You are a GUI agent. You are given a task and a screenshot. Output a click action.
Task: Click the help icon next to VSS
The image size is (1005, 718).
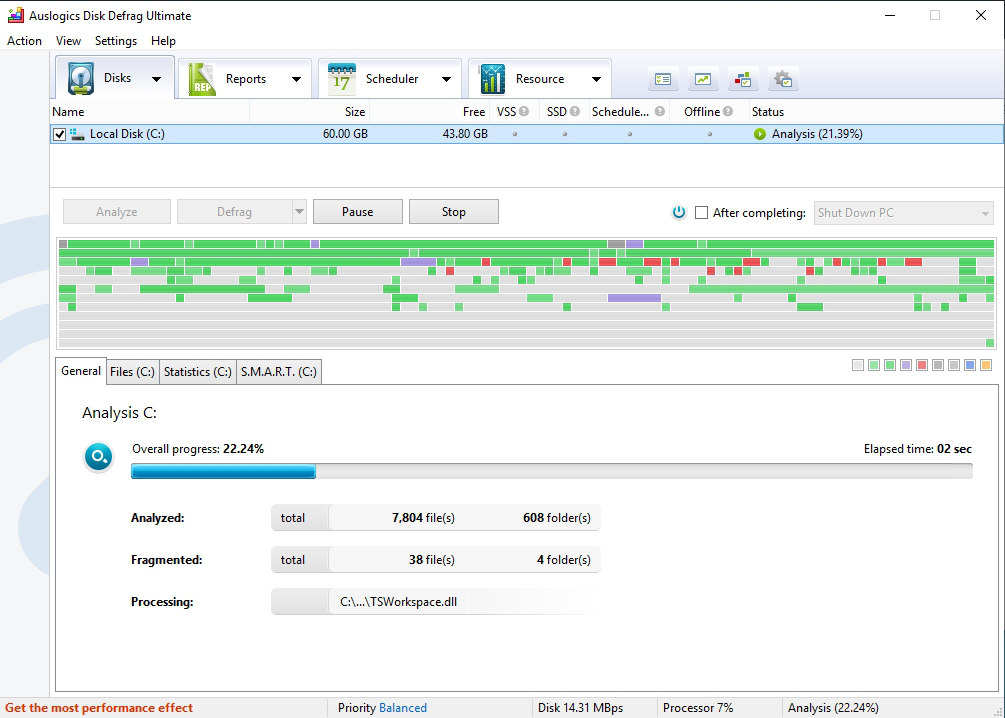(x=524, y=112)
